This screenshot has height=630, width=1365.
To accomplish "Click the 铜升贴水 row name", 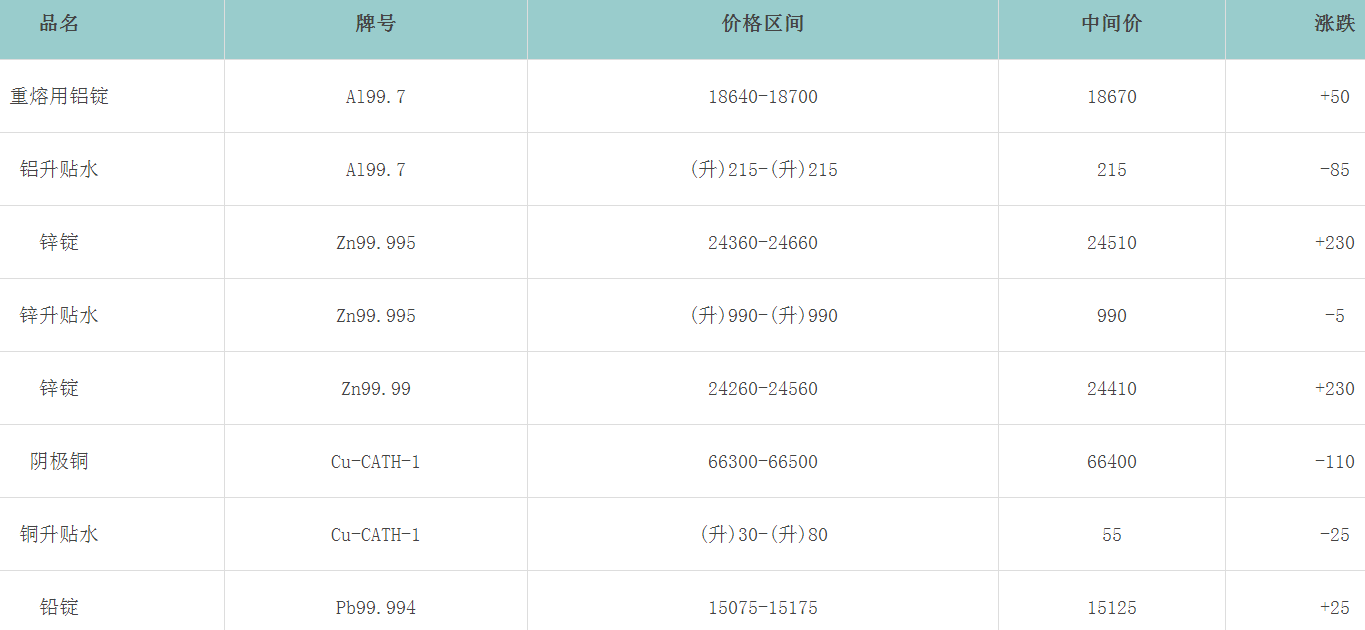I will click(x=59, y=535).
